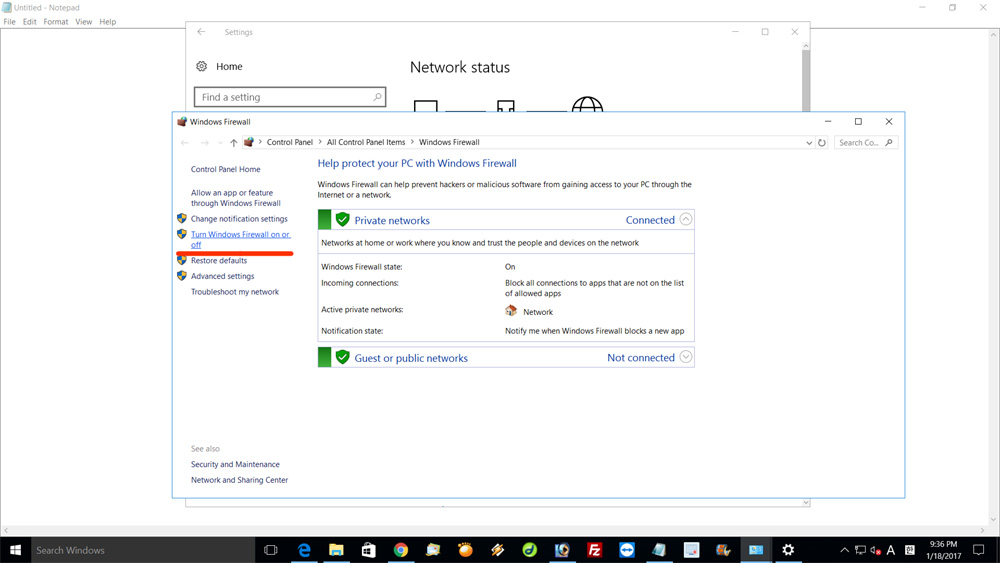Viewport: 1000px width, 563px height.
Task: Open Action Center notifications icon
Action: [978, 550]
